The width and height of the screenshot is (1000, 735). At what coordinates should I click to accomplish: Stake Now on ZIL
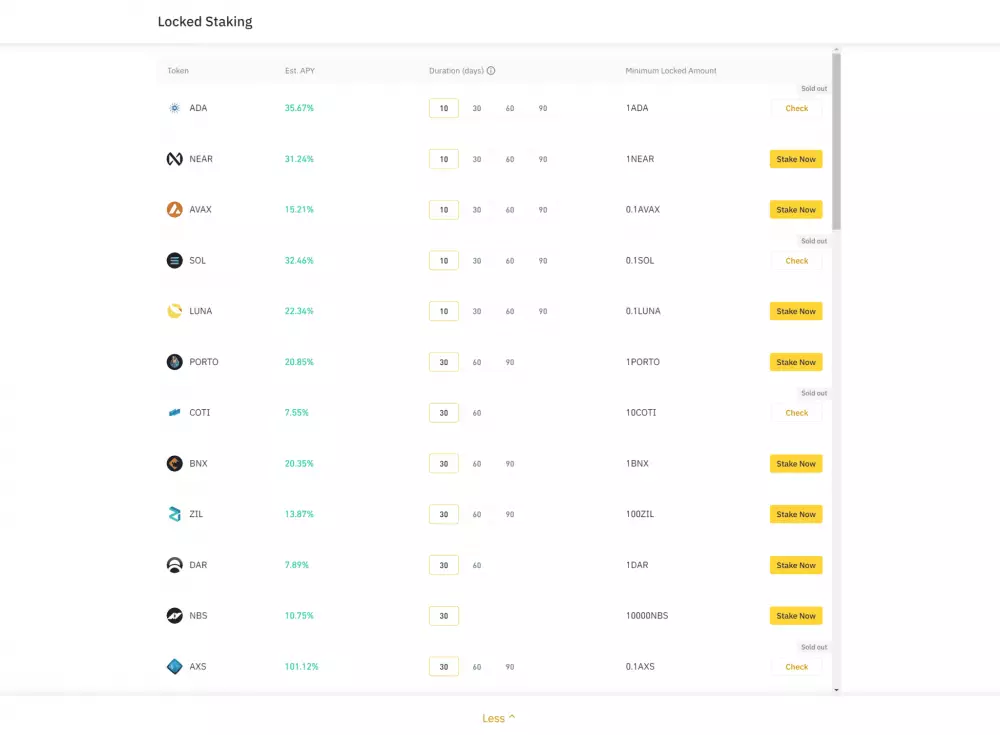(x=795, y=514)
